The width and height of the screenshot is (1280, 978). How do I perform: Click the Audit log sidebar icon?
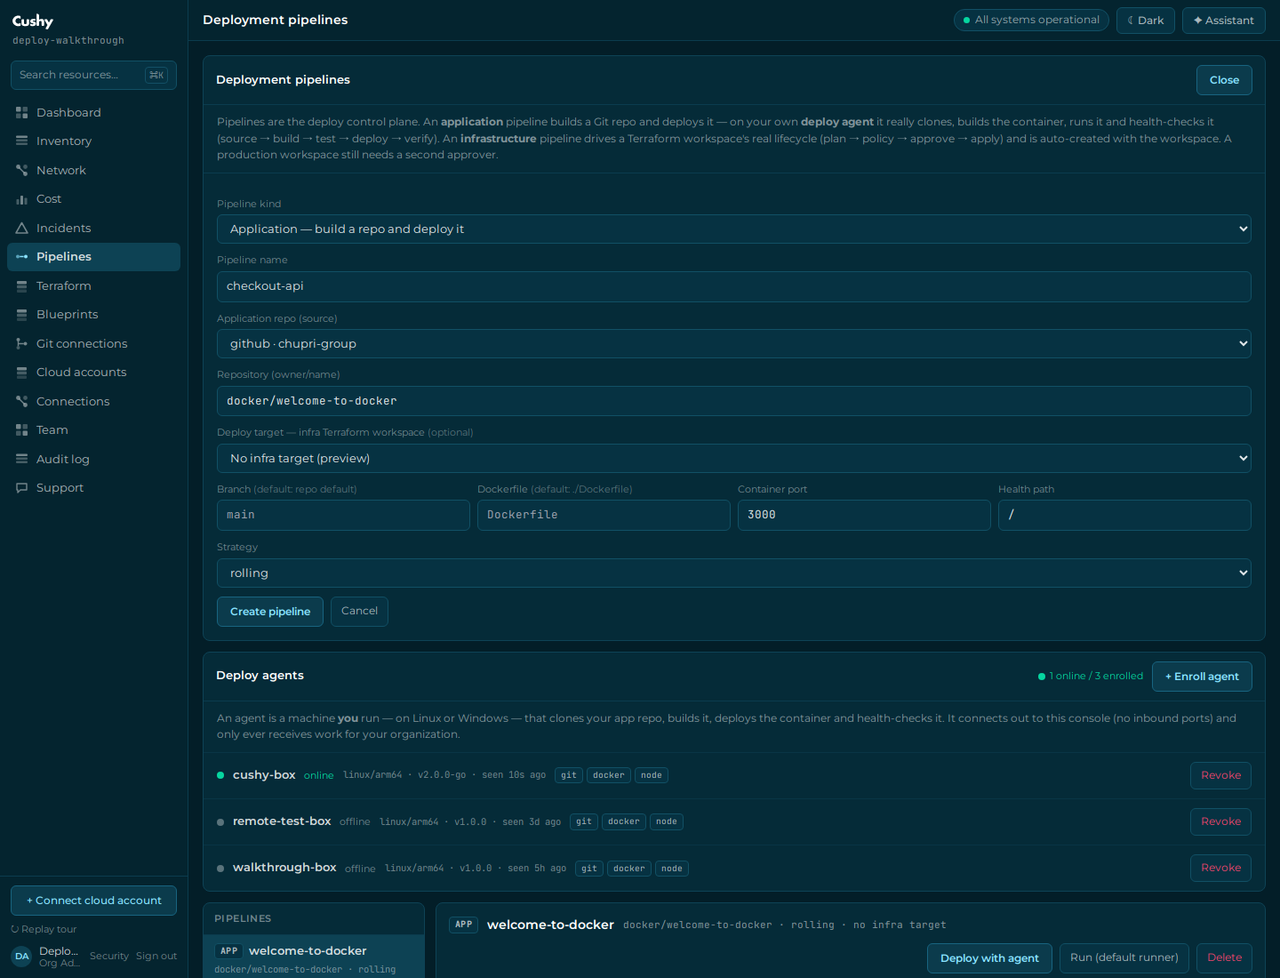[x=22, y=459]
